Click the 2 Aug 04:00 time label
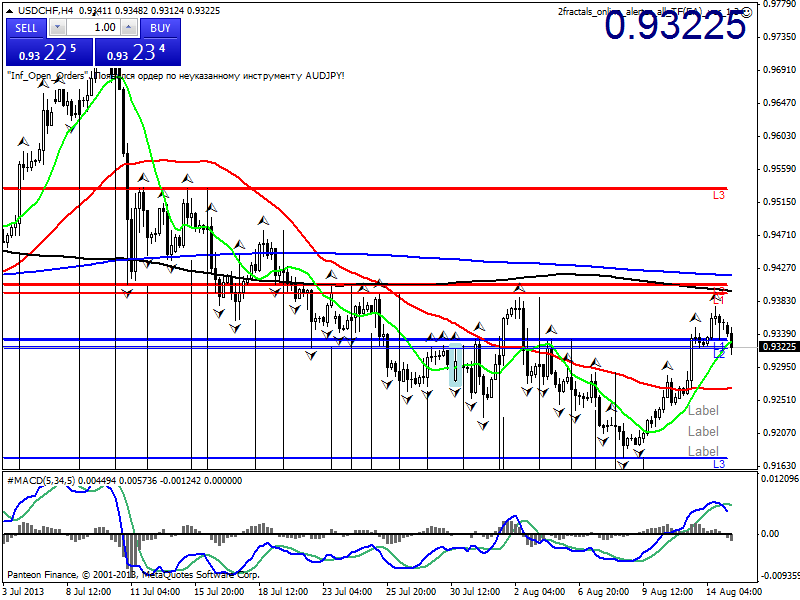Screen dimensions: 800x600 [x=539, y=592]
